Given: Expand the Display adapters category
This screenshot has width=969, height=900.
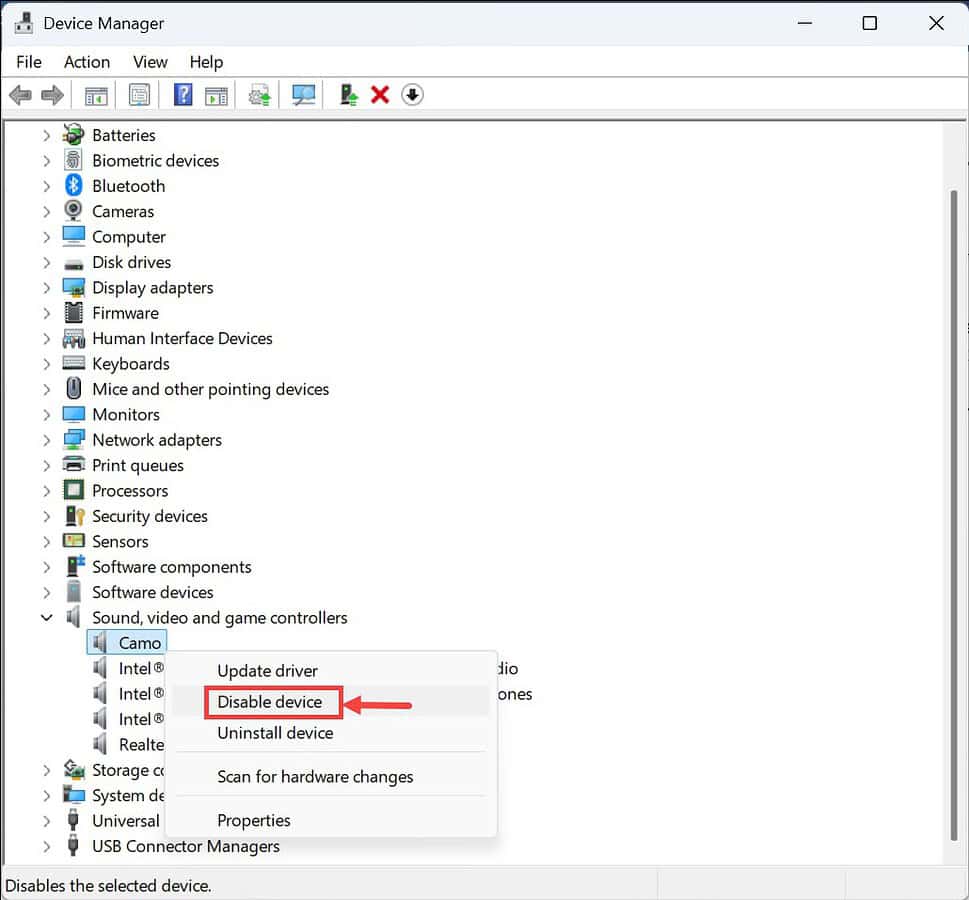Looking at the screenshot, I should 46,288.
